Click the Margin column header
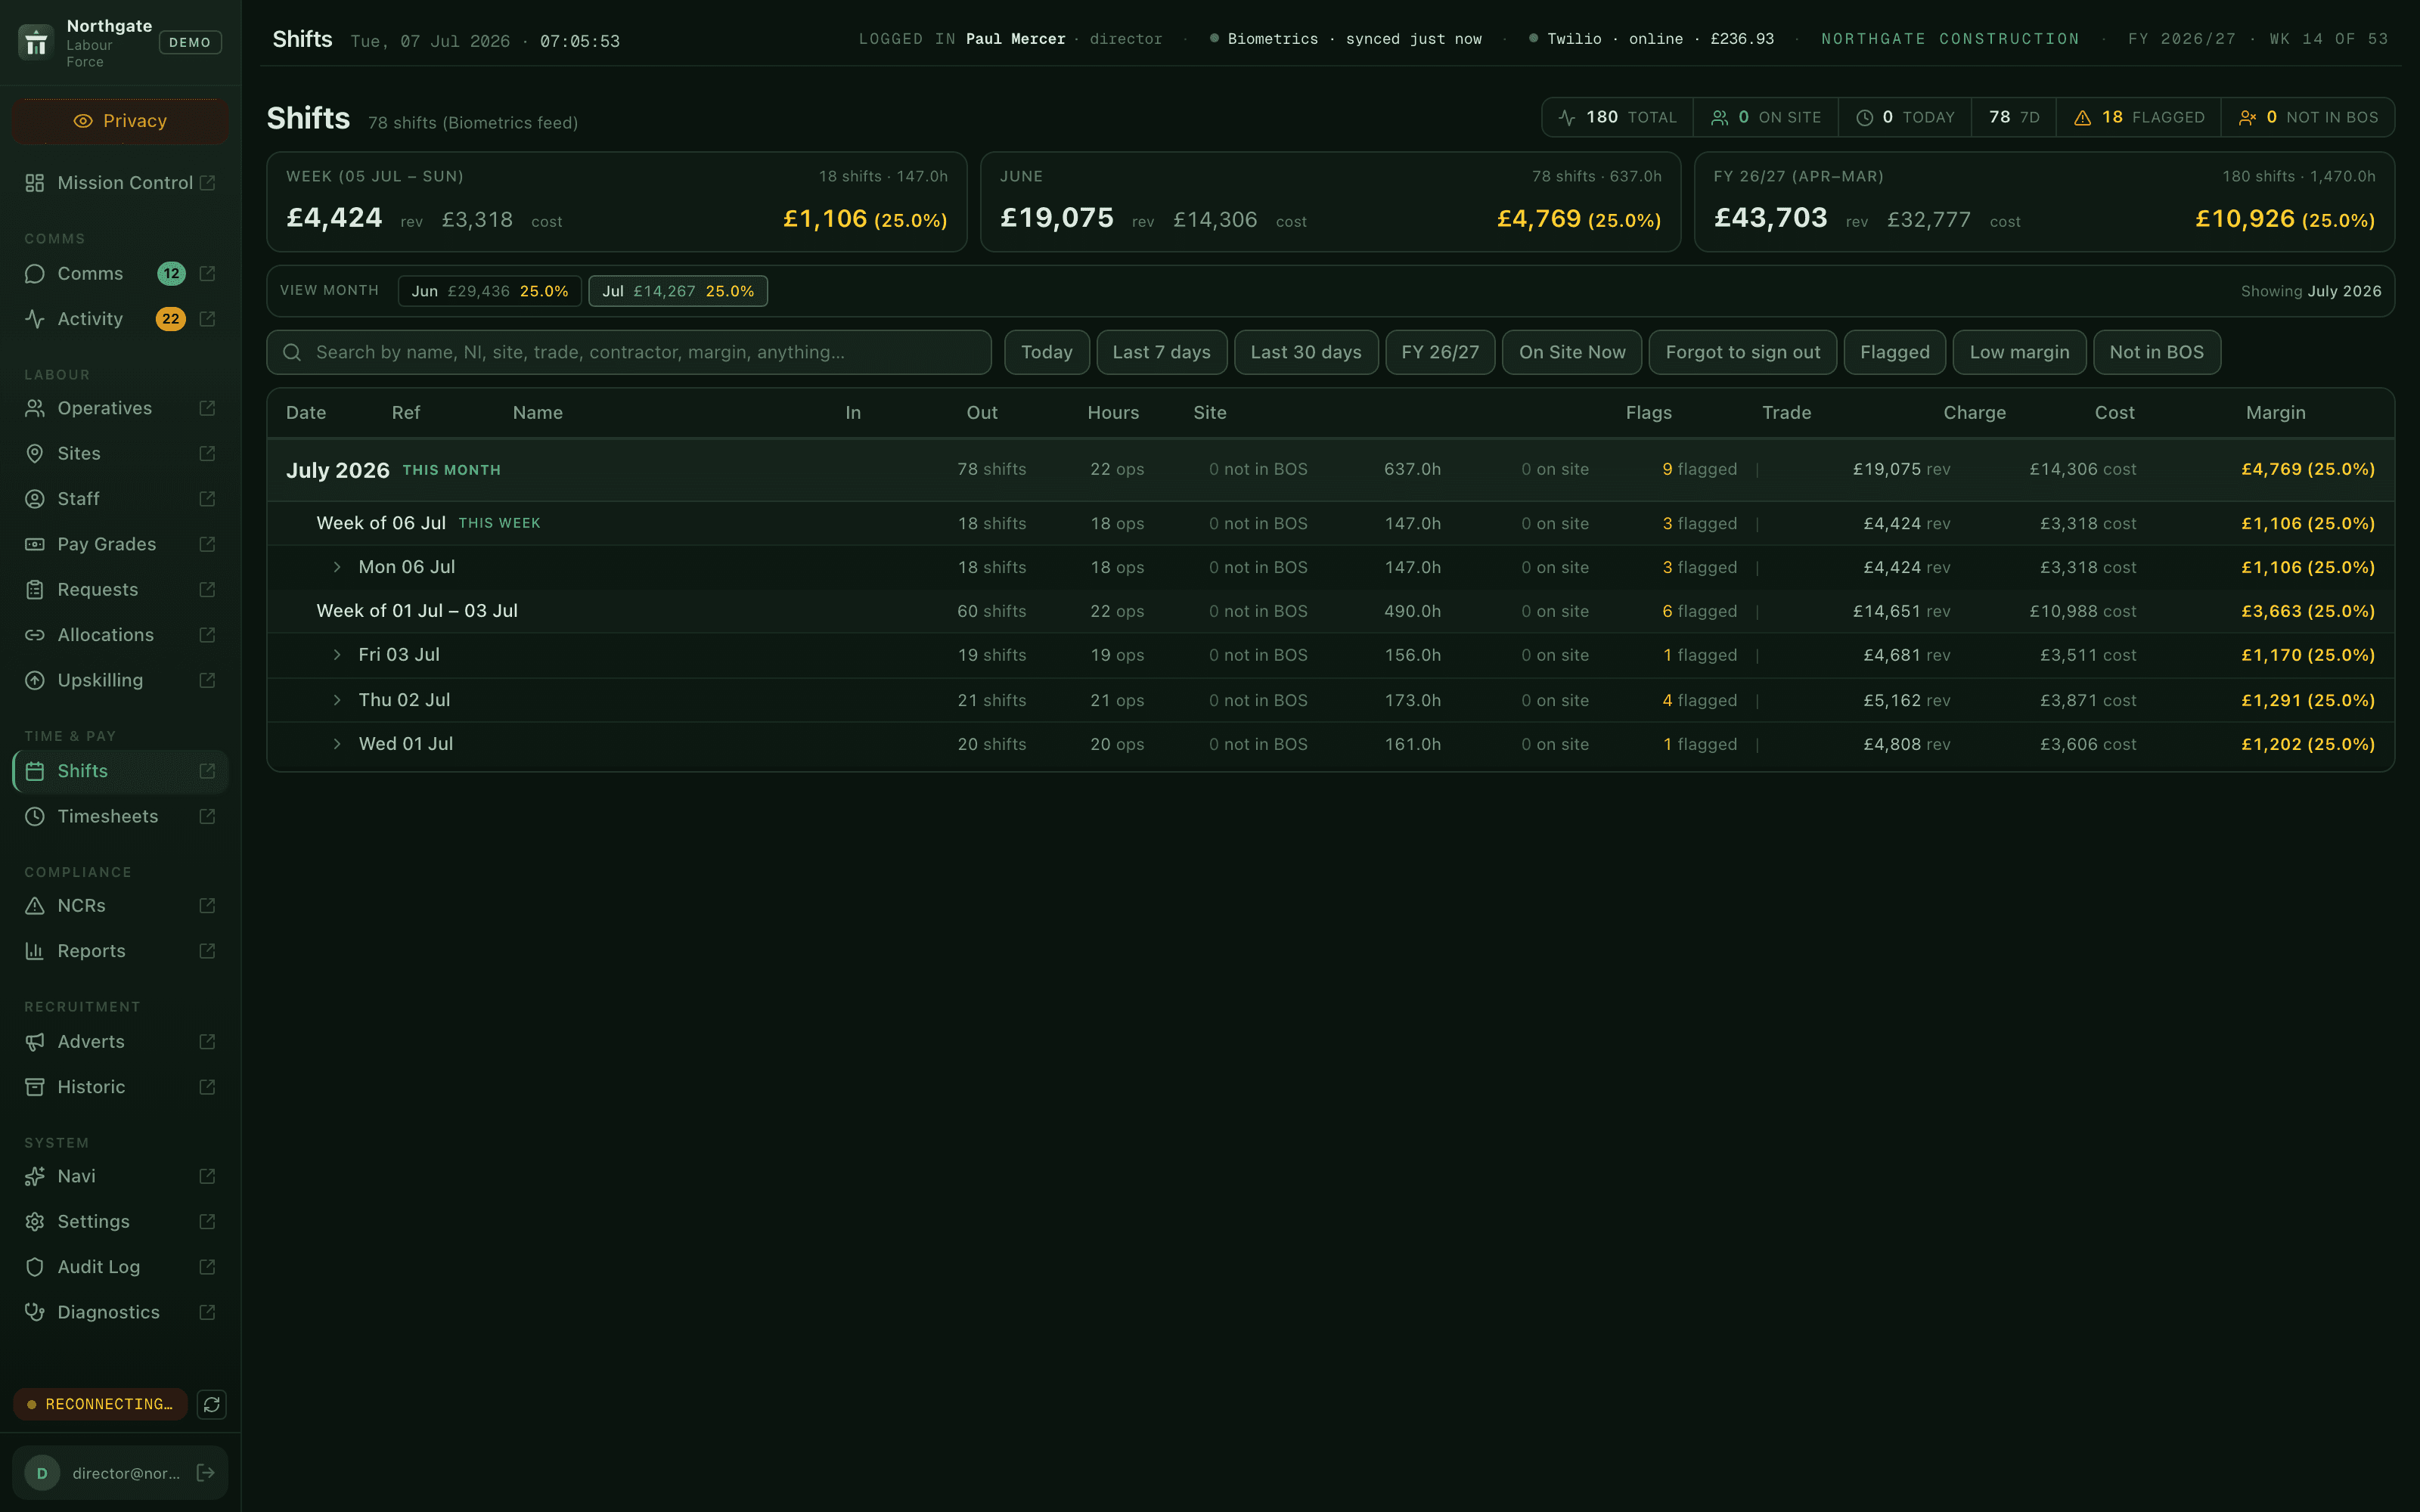Viewport: 2420px width, 1512px height. (2275, 413)
